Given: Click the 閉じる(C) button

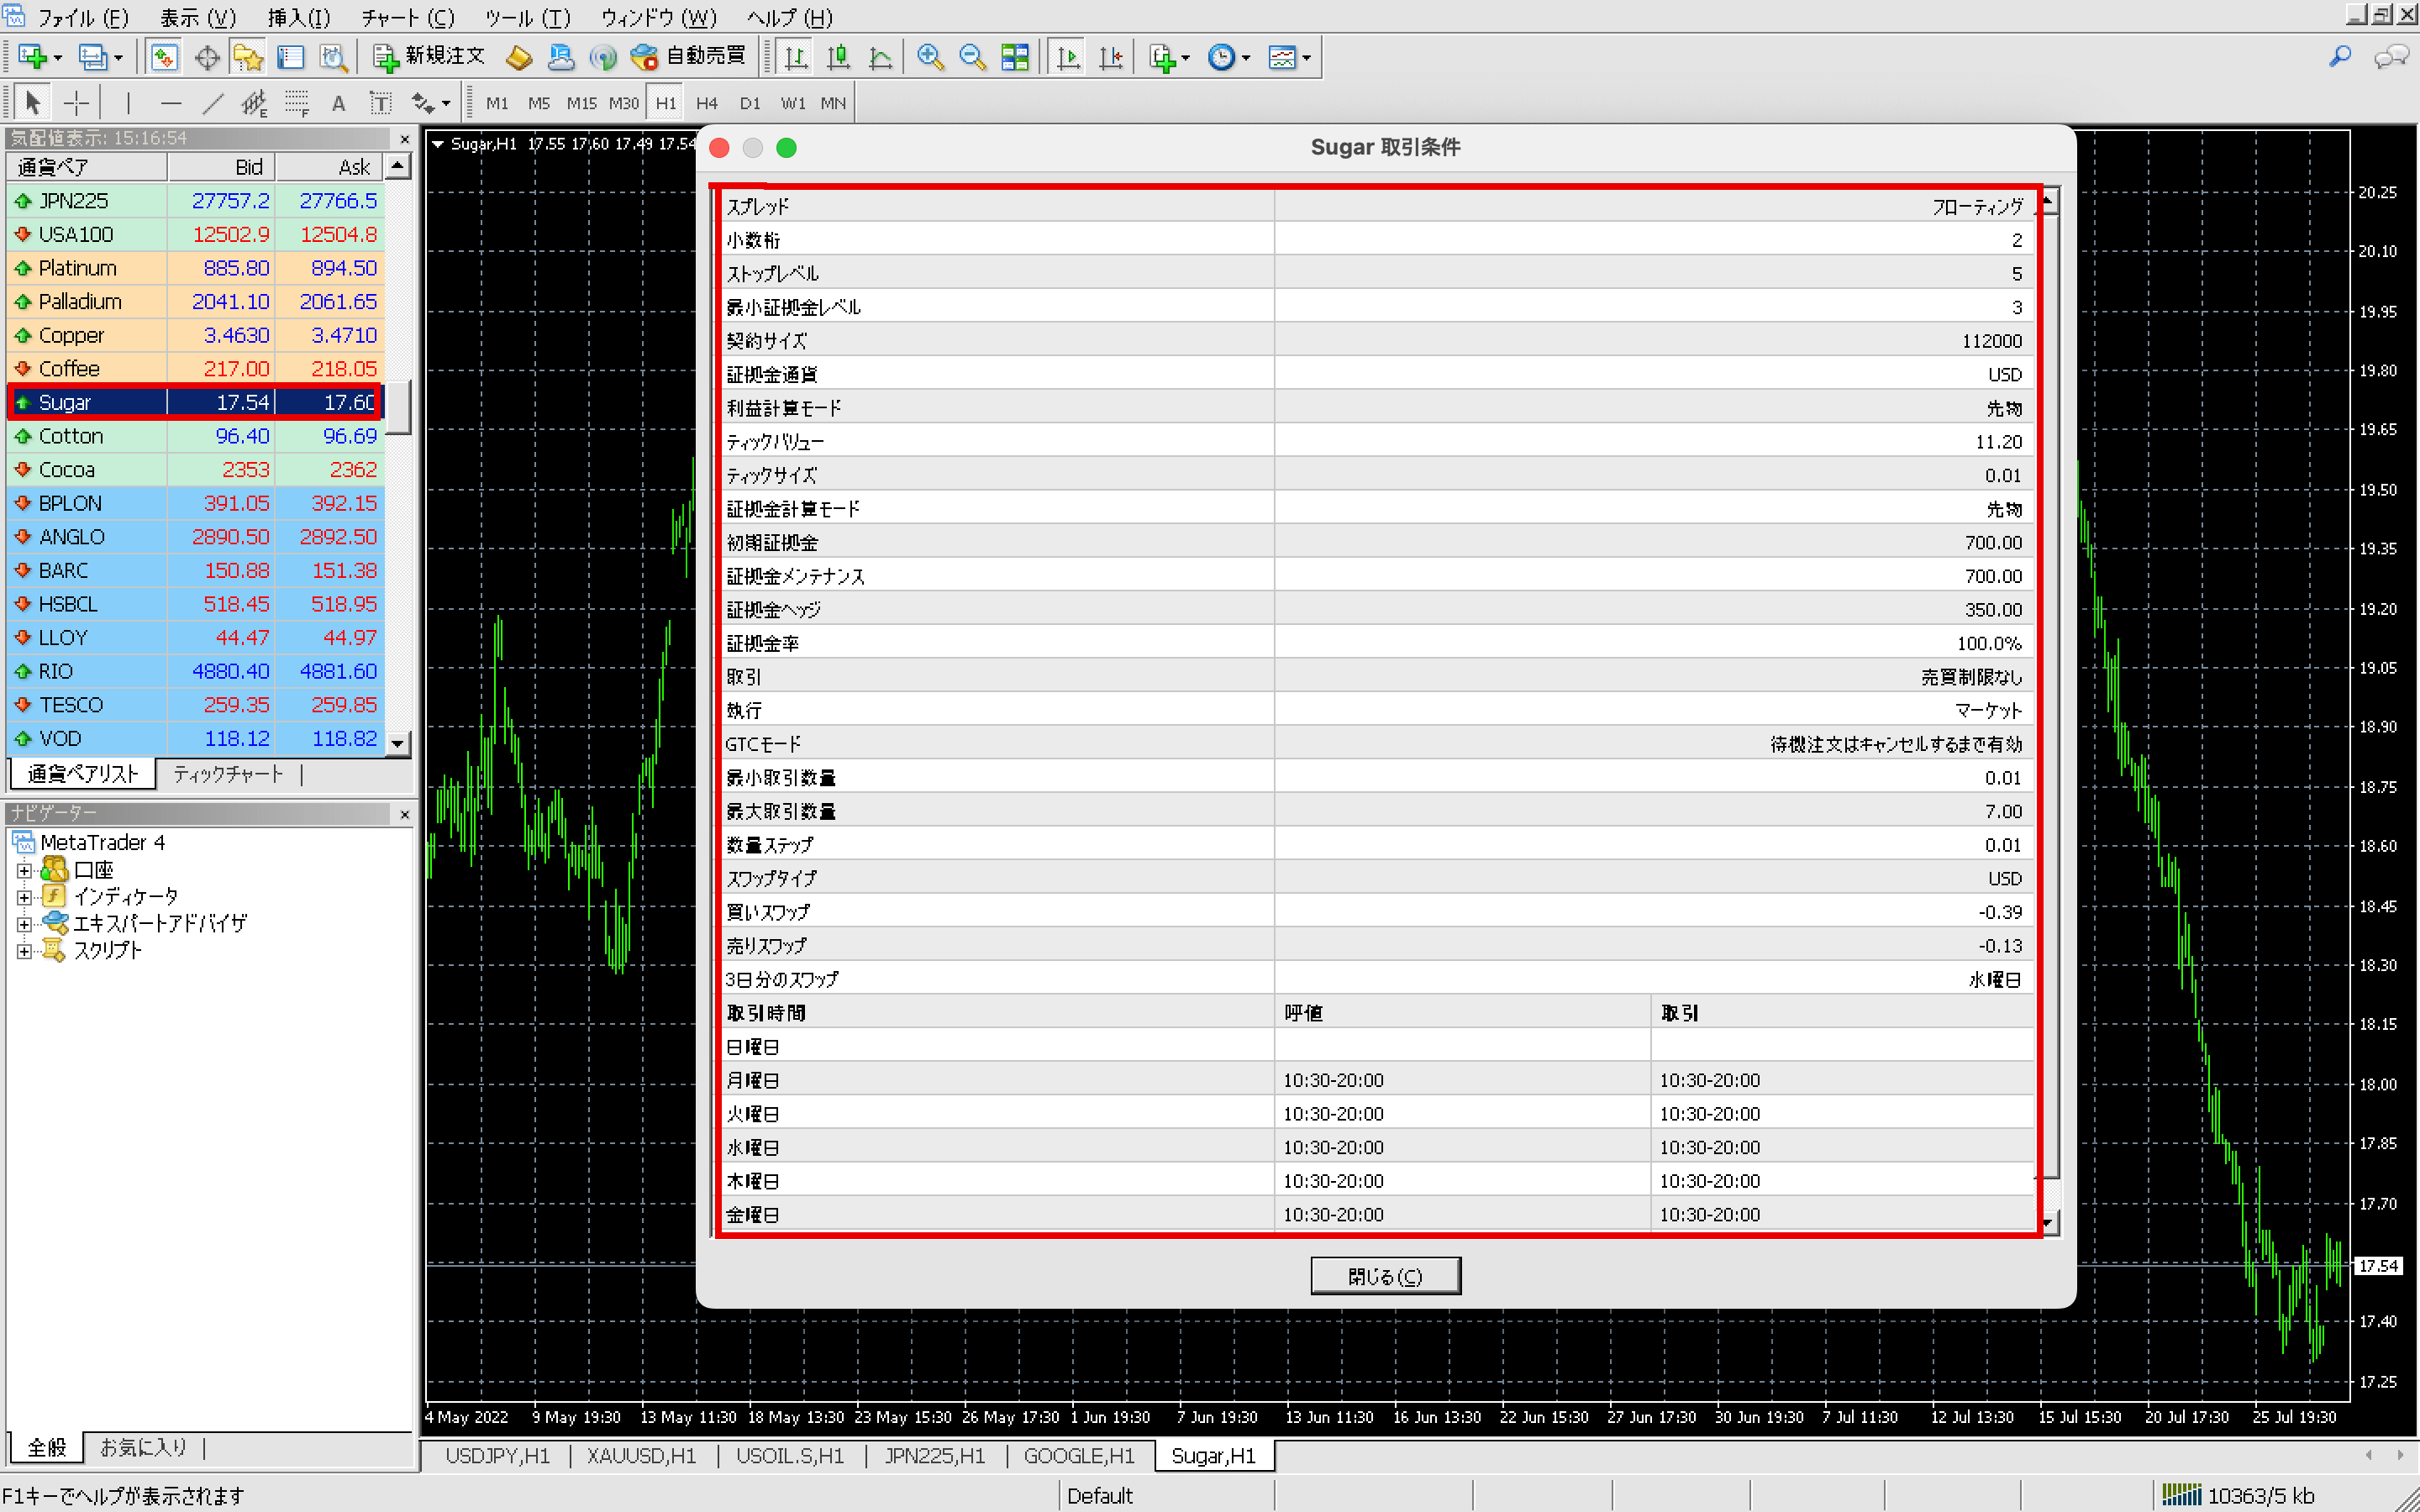Looking at the screenshot, I should (x=1385, y=1276).
